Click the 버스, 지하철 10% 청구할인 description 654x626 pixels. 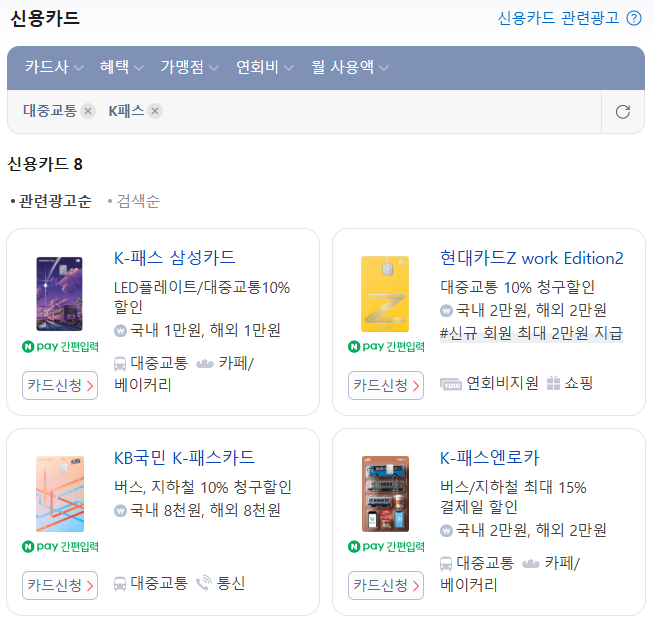click(203, 487)
